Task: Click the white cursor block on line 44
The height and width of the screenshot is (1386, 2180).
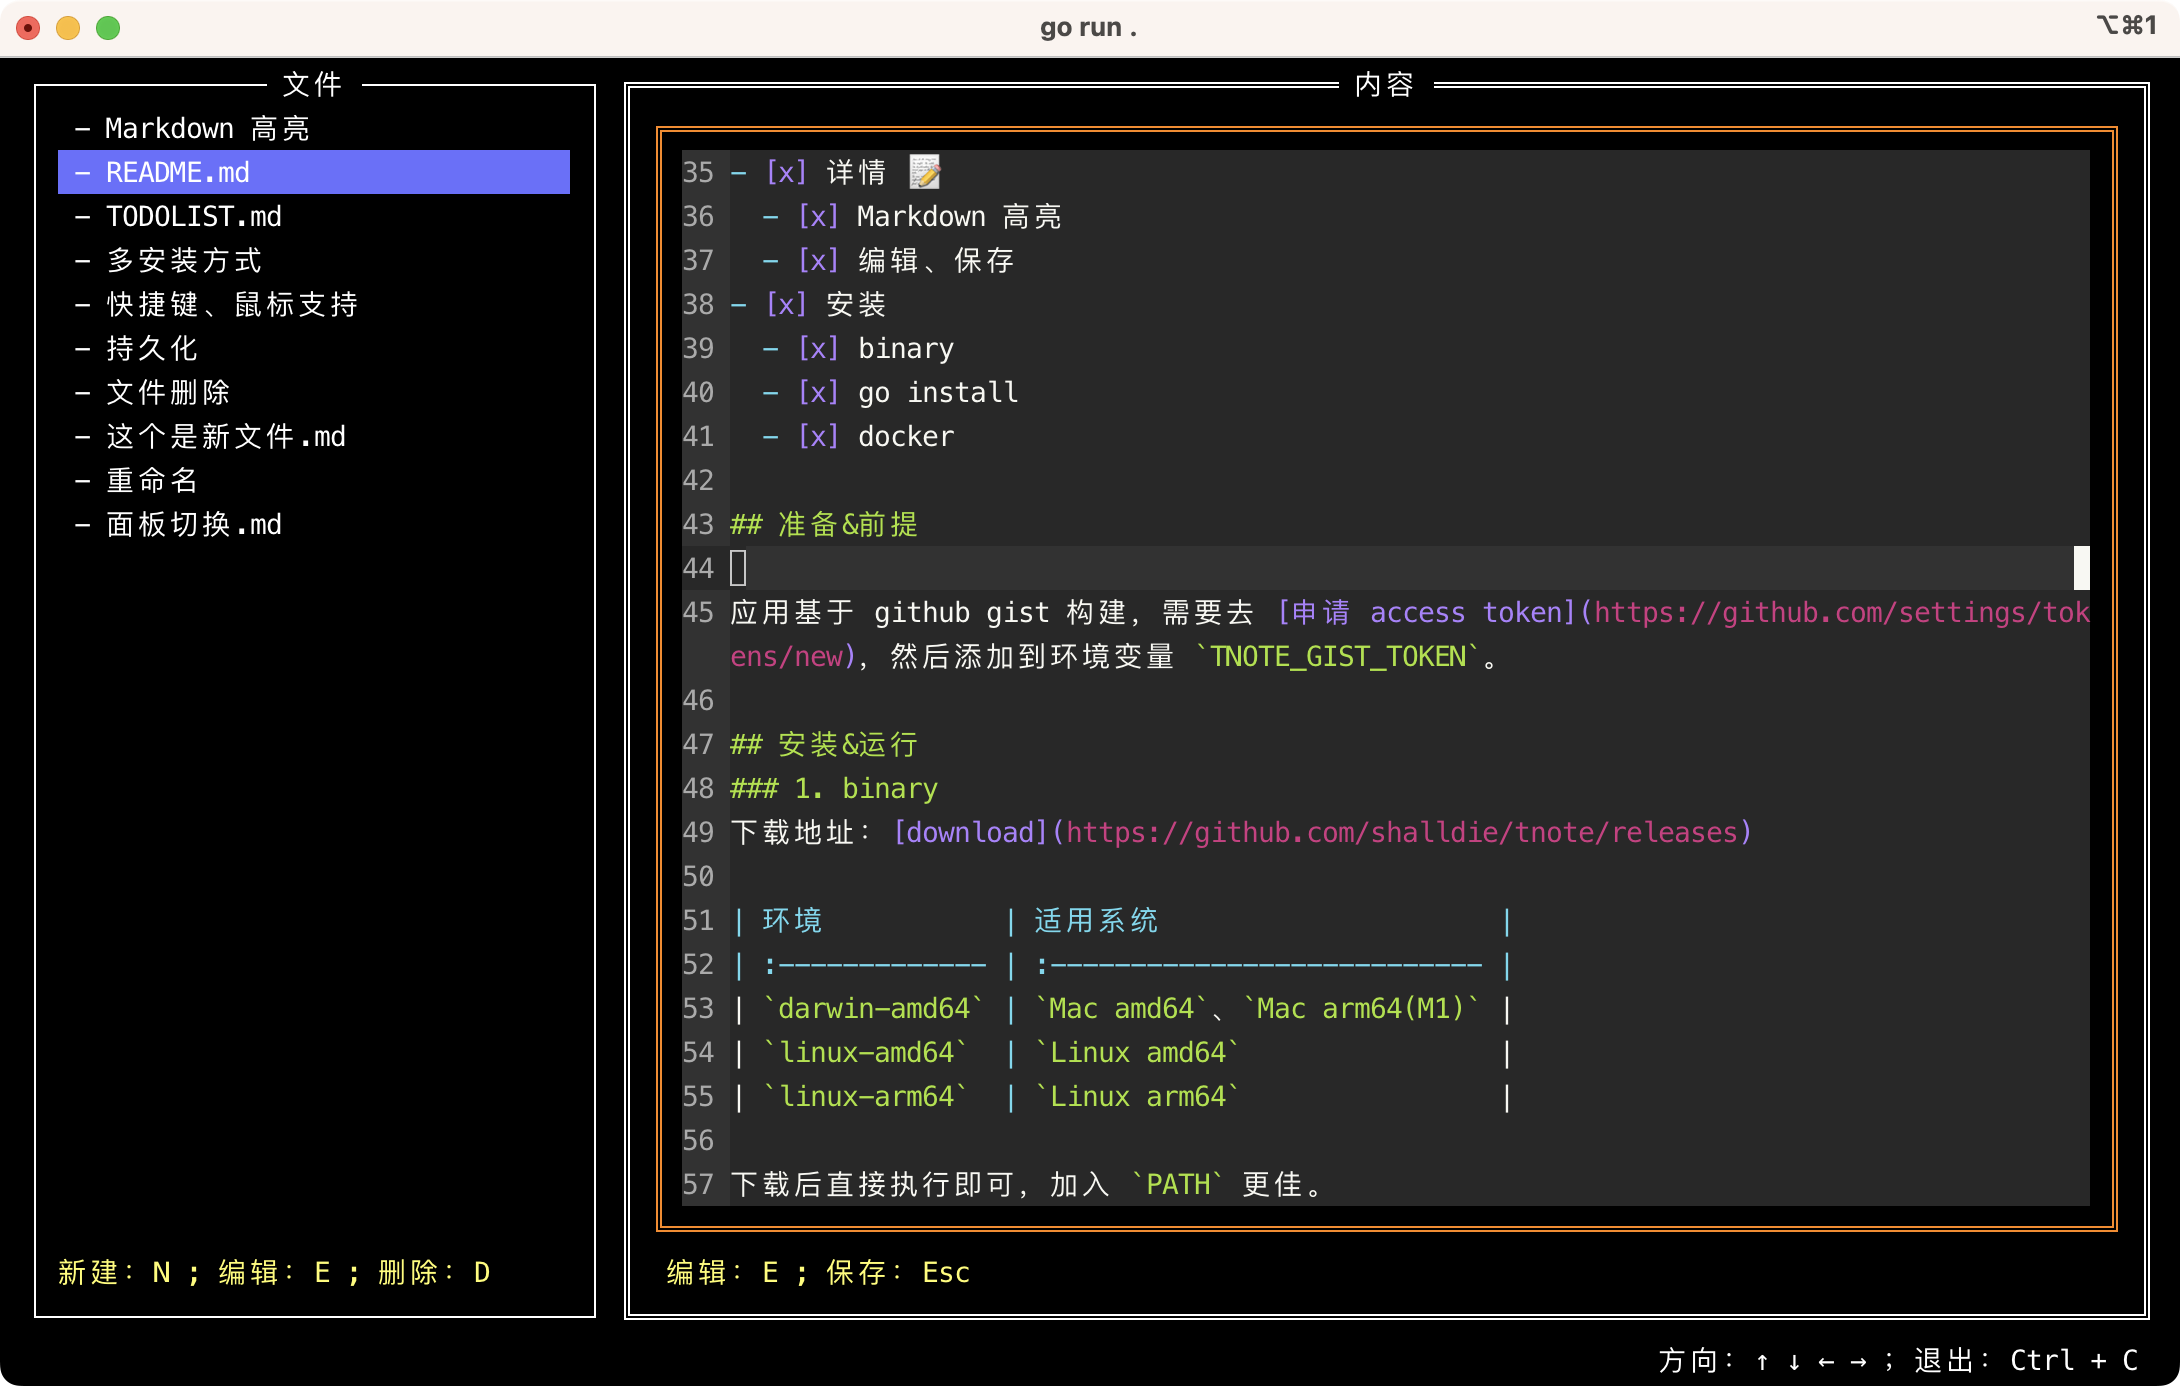Action: coord(739,568)
